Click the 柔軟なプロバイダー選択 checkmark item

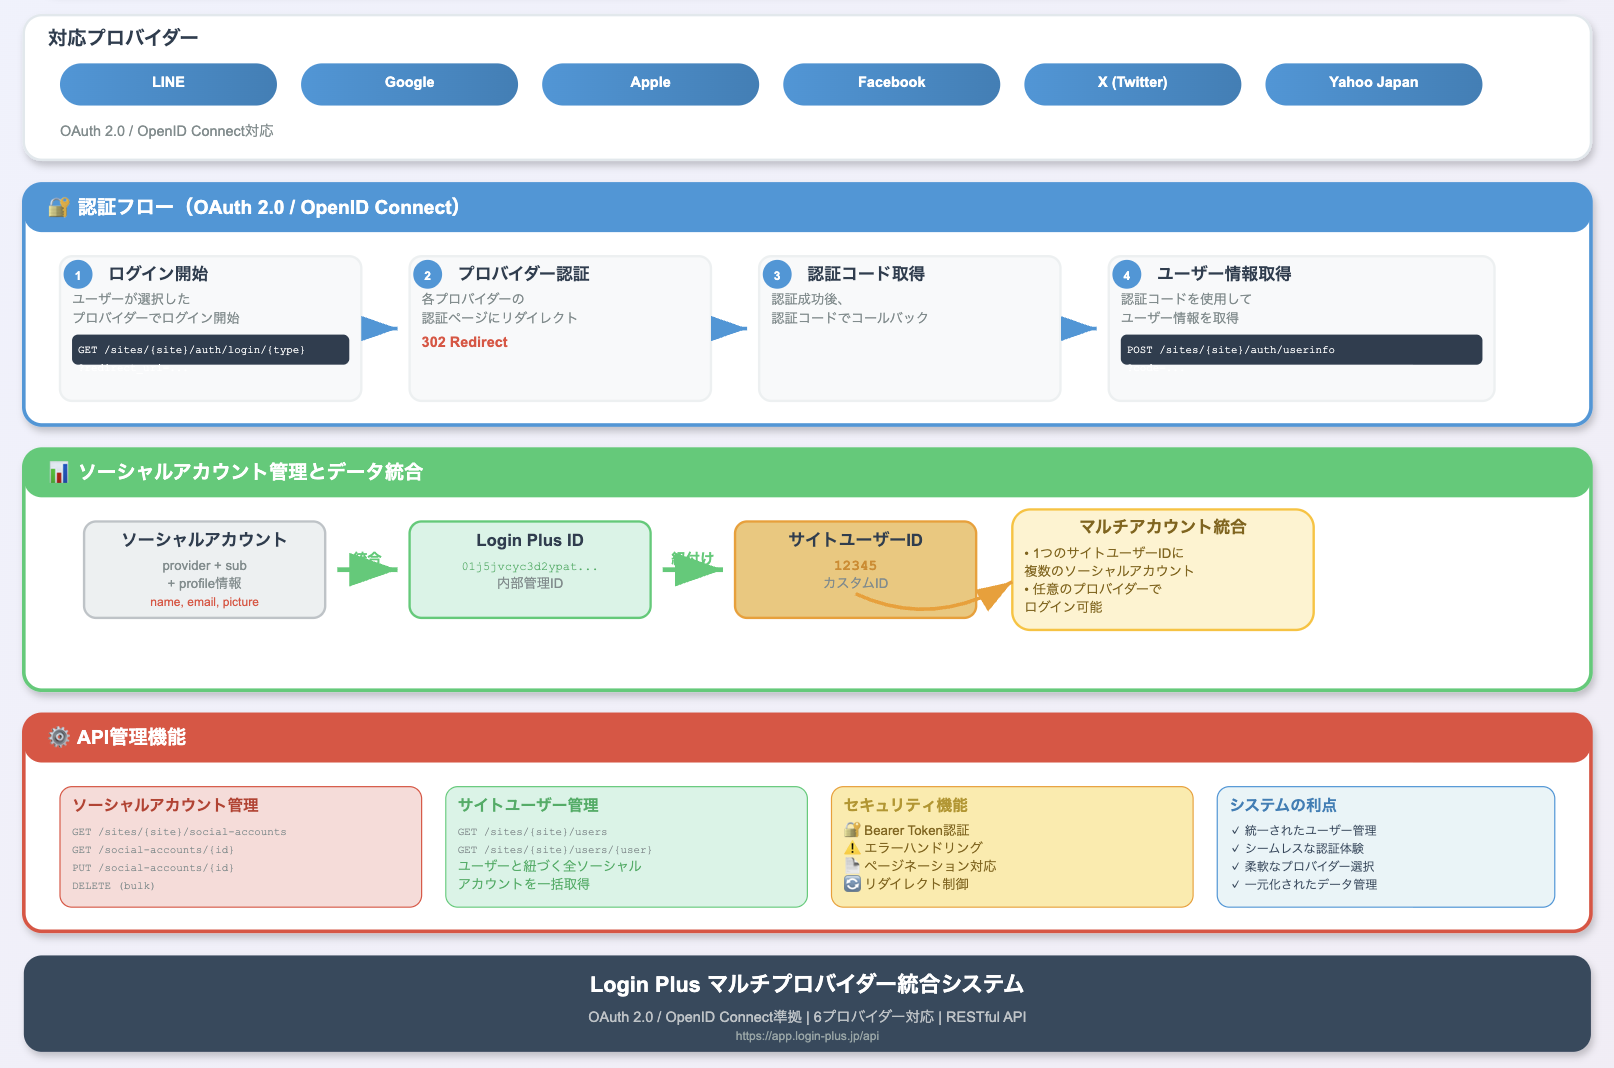(x=1302, y=866)
